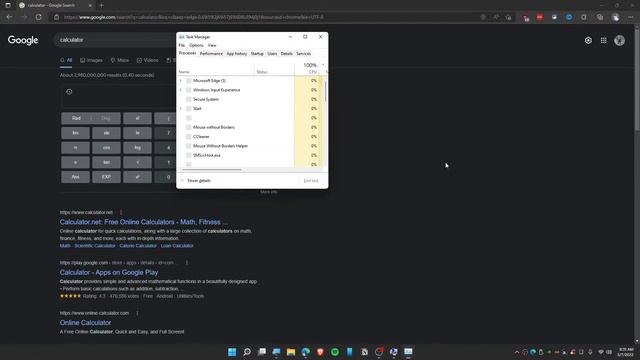Go to Google home via the logo

pos(23,40)
